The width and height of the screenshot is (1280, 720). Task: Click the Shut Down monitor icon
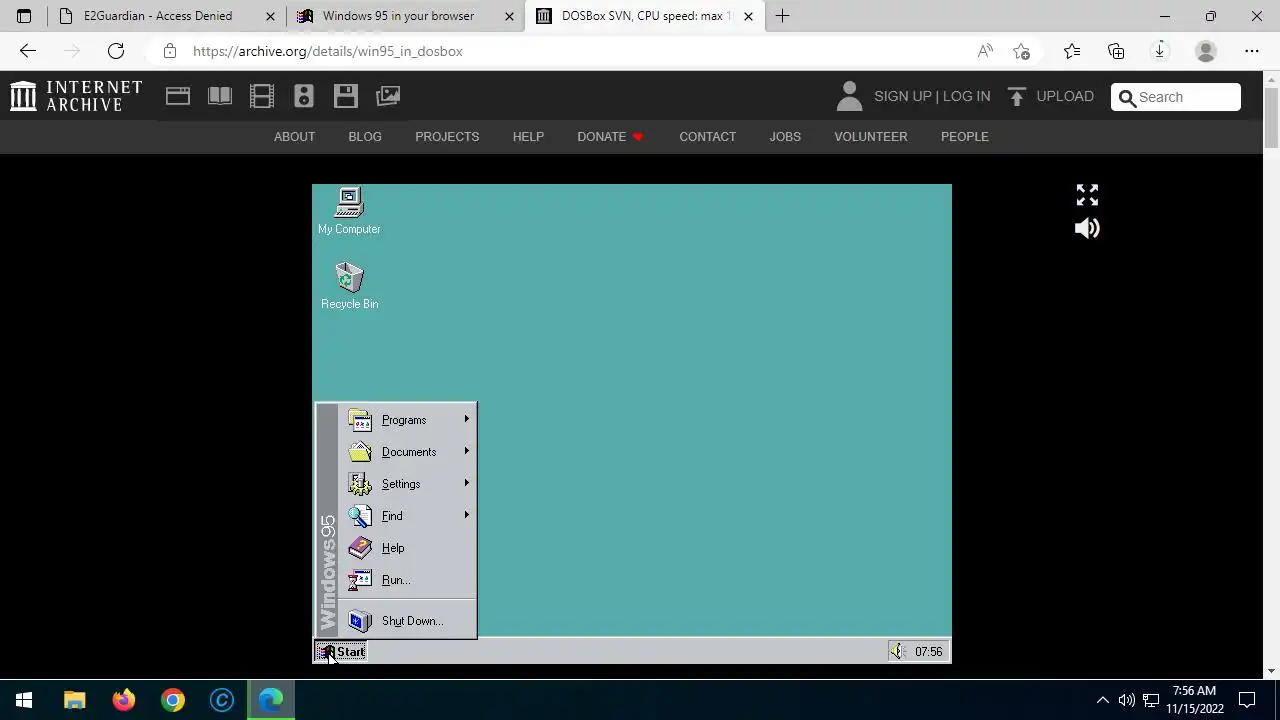click(360, 621)
